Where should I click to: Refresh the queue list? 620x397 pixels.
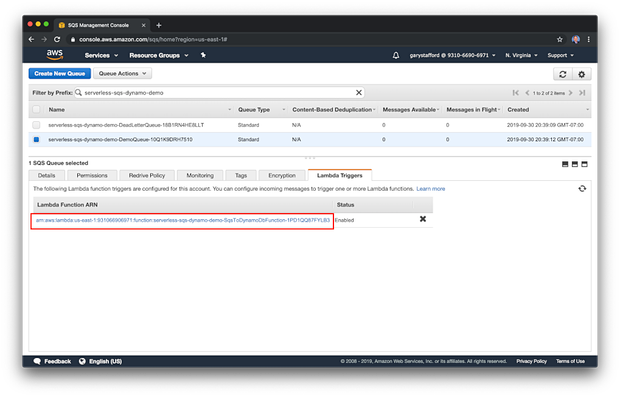(x=563, y=74)
